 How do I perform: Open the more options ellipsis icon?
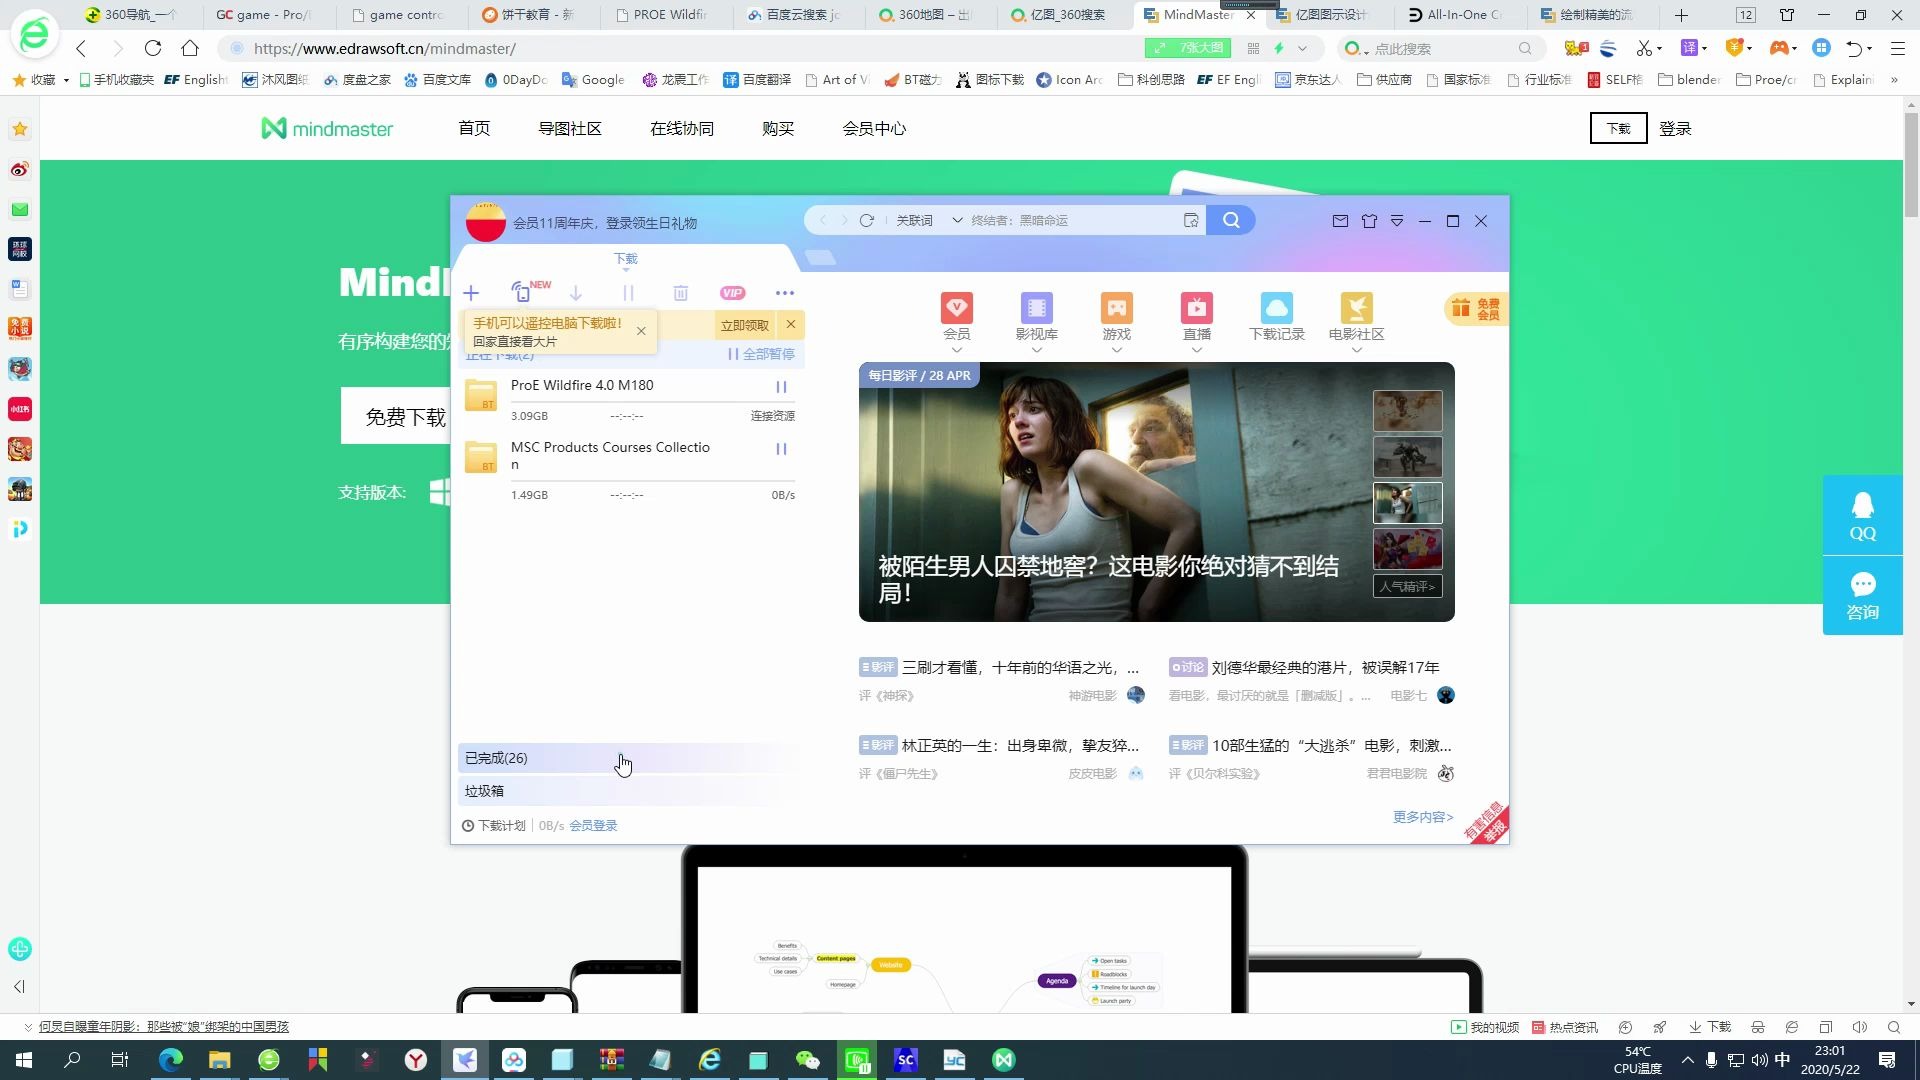point(785,293)
